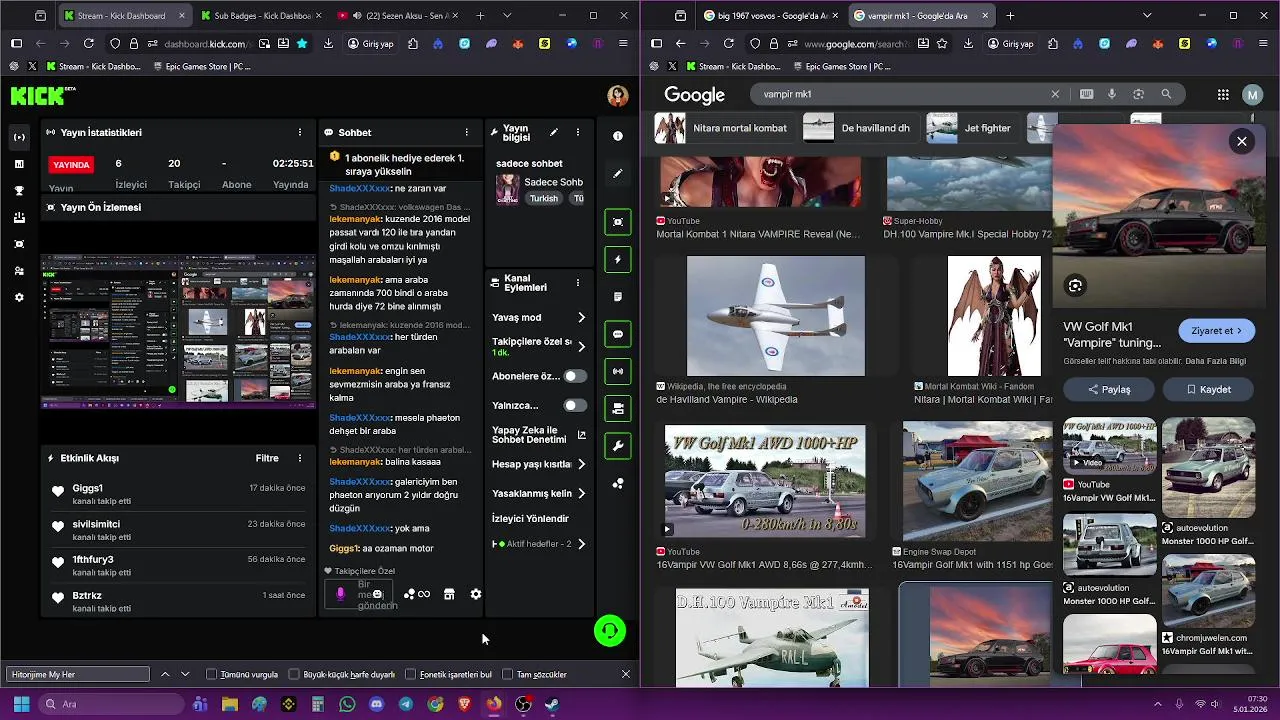Open the green headset support button
This screenshot has height=720, width=1280.
click(610, 631)
